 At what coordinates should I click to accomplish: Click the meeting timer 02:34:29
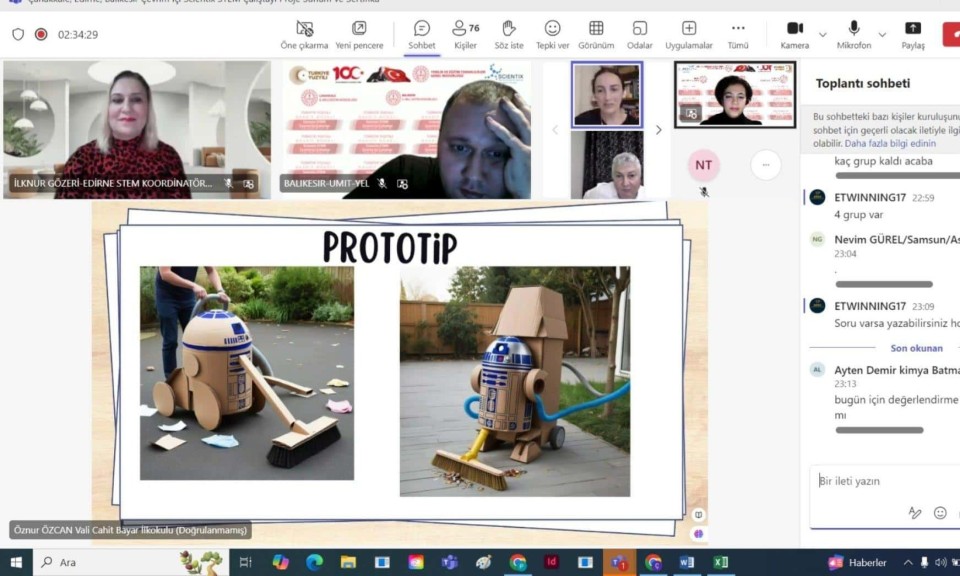[78, 35]
